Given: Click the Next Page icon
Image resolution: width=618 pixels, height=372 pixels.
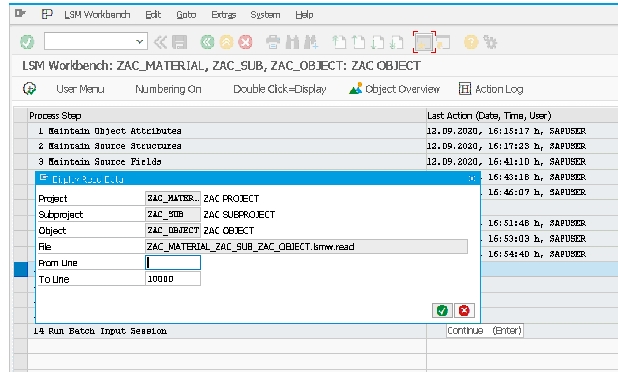Looking at the screenshot, I should [x=377, y=42].
